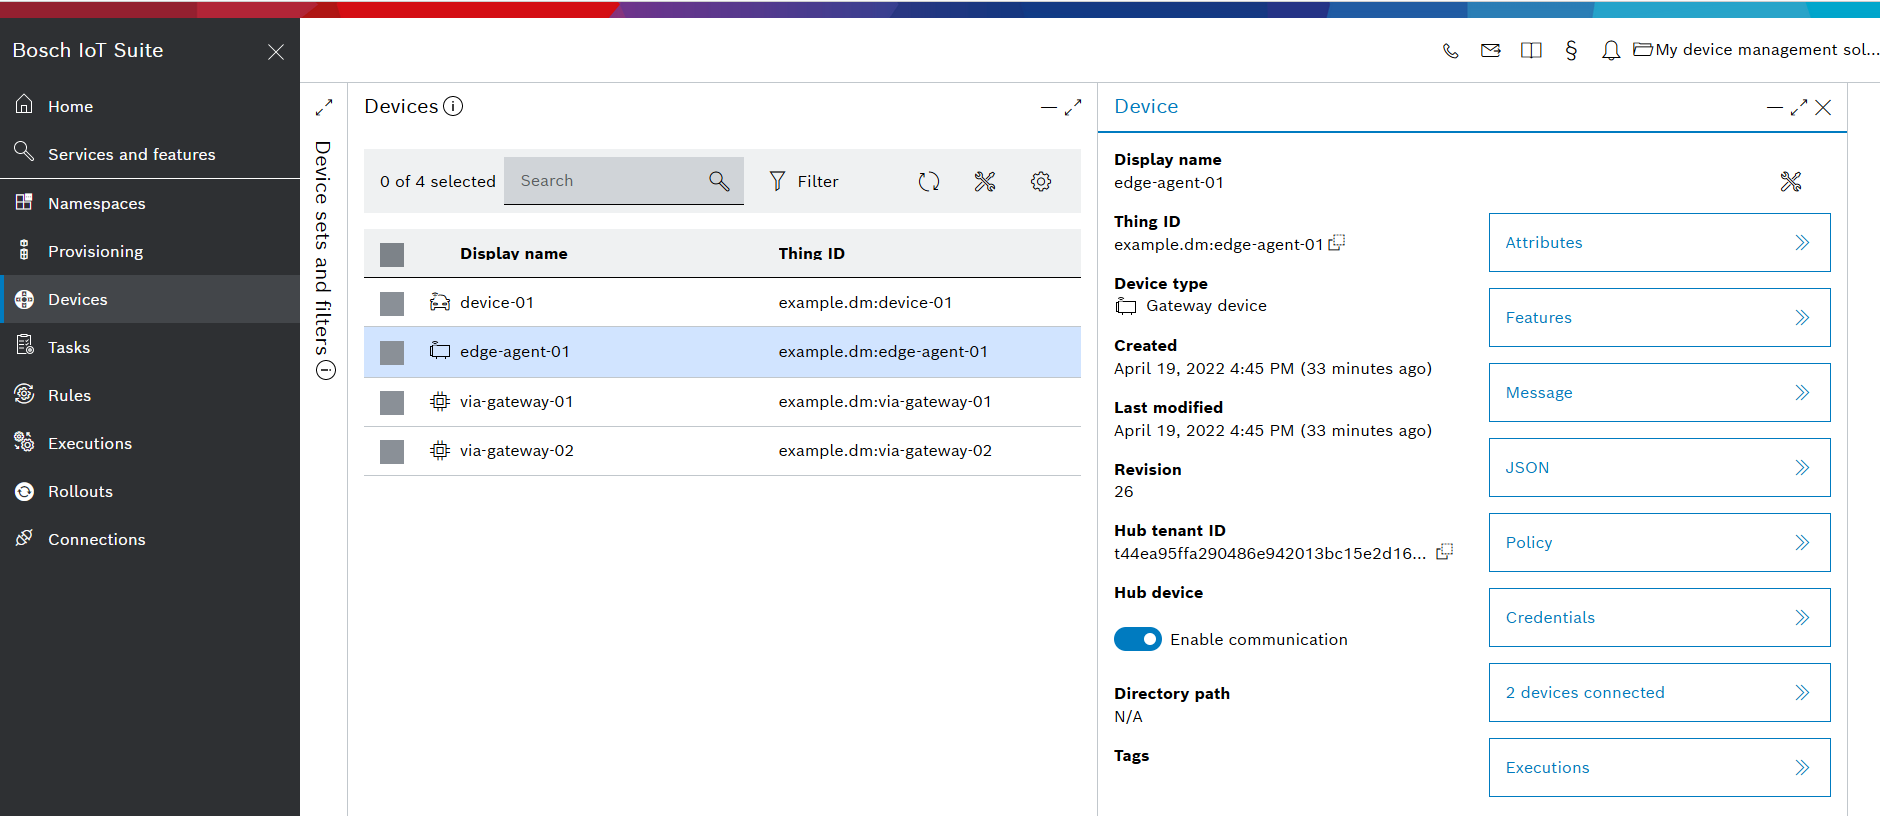The width and height of the screenshot is (1880, 816).
Task: Select via-gateway-02 in the table
Action: [517, 450]
